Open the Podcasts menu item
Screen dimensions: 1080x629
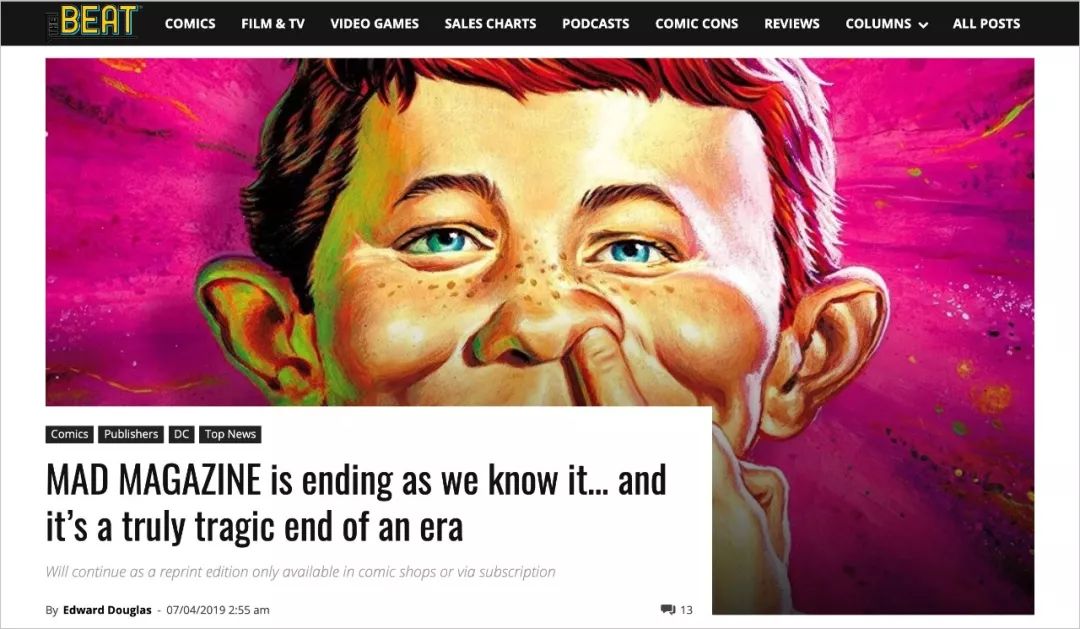(596, 23)
